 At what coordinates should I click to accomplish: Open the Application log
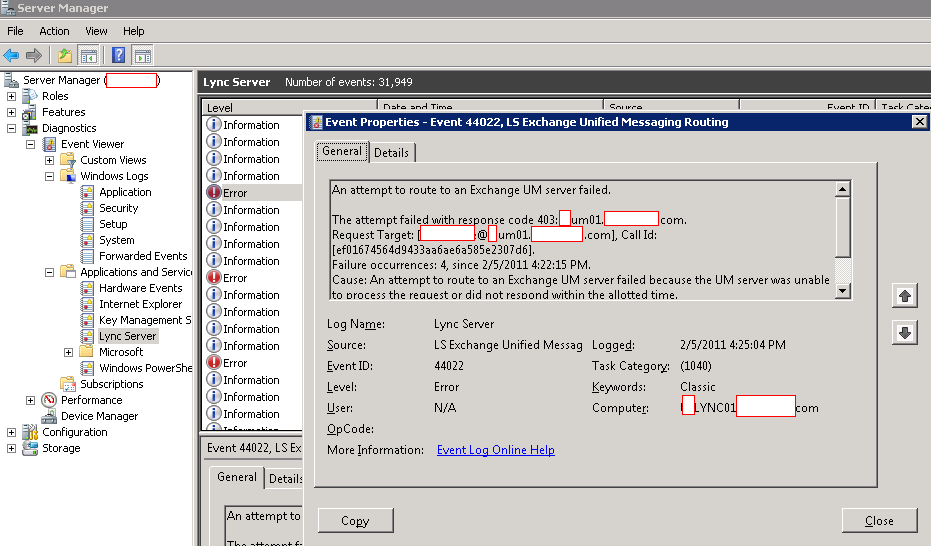pyautogui.click(x=125, y=192)
